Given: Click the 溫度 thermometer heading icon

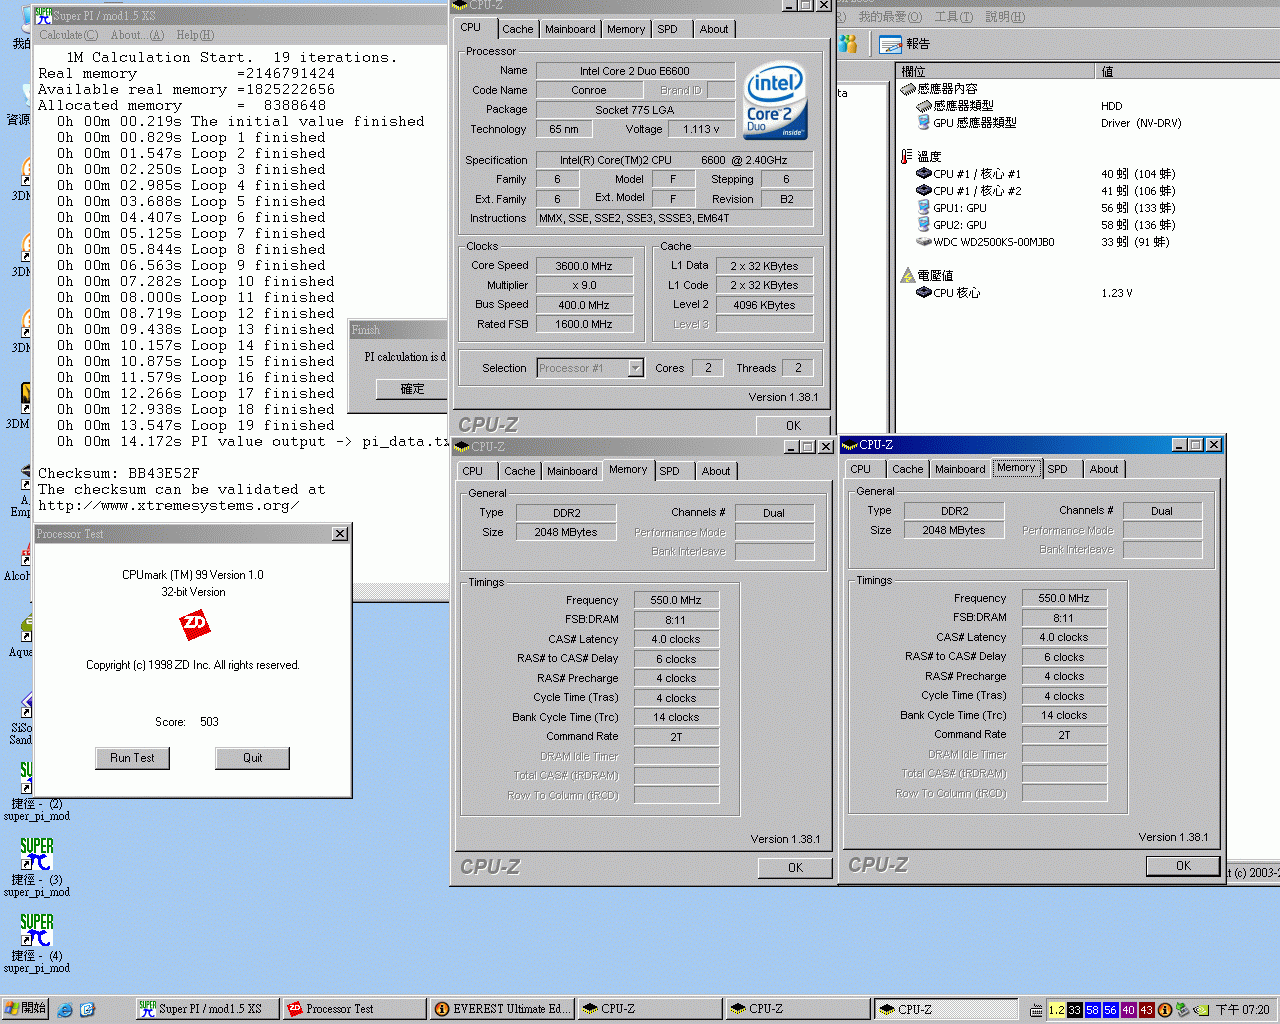Looking at the screenshot, I should 906,157.
